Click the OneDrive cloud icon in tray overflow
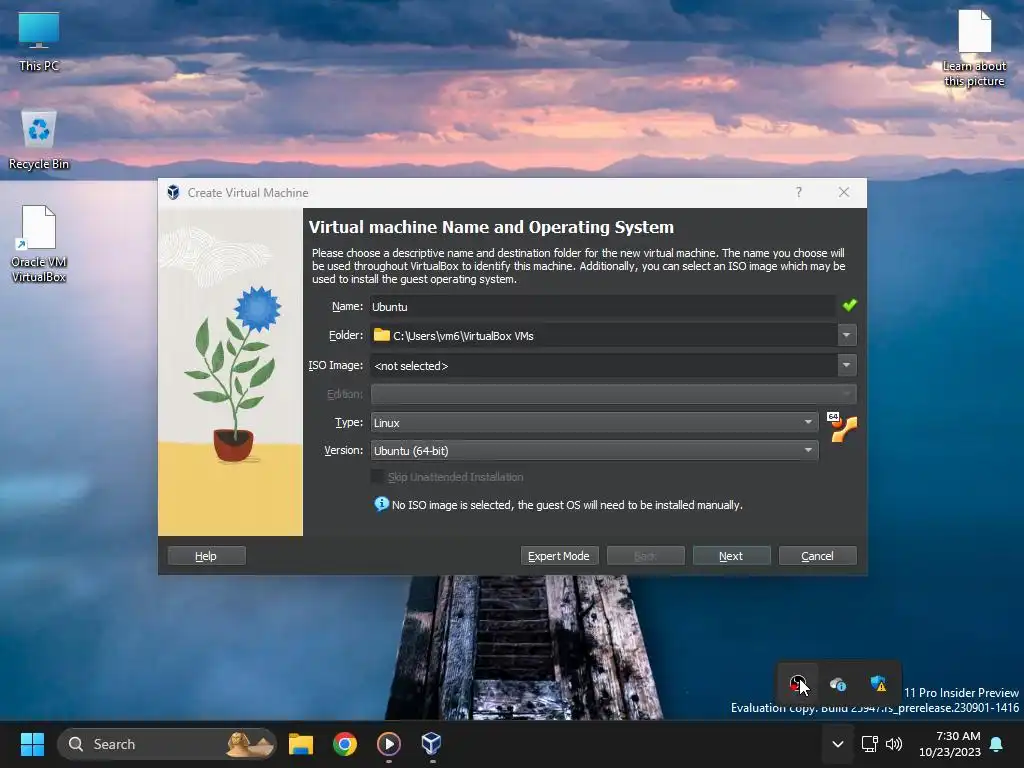This screenshot has width=1024, height=768. (838, 684)
